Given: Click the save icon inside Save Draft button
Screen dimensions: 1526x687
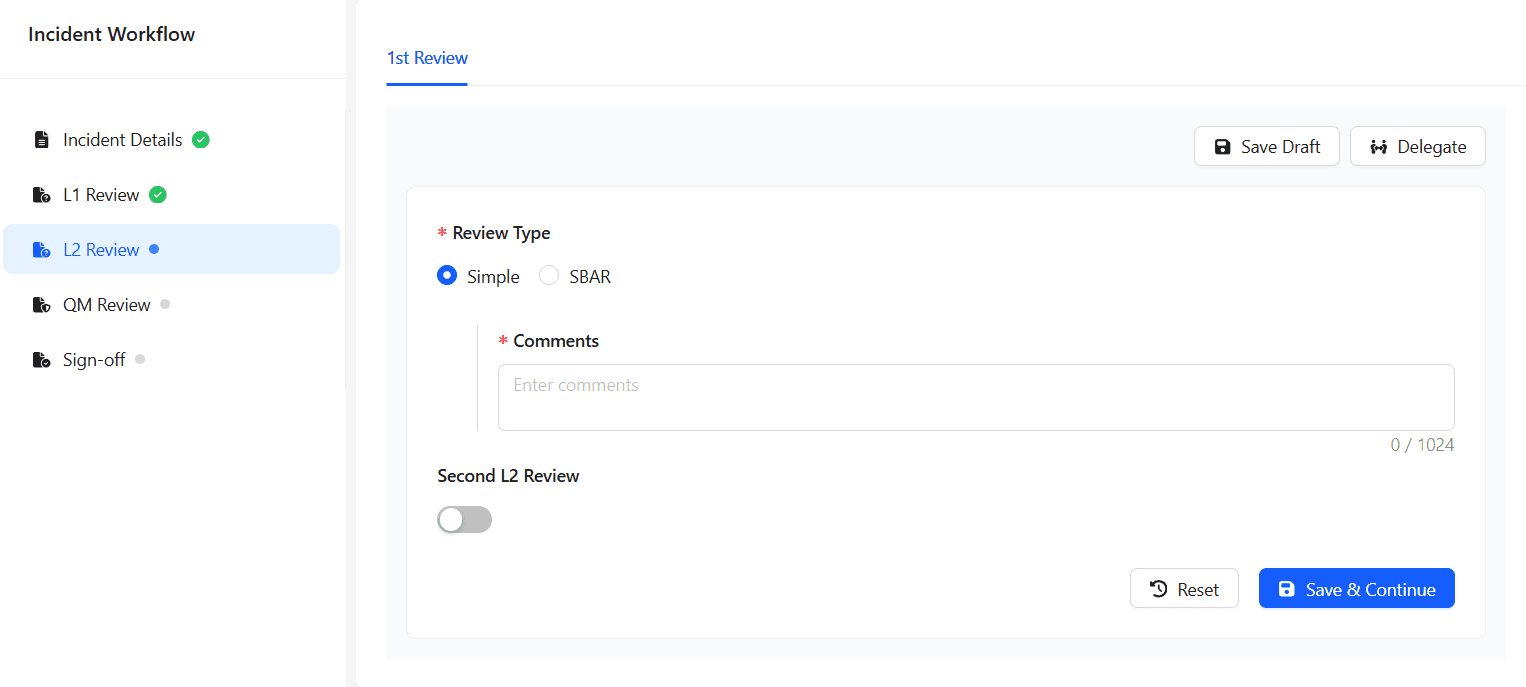Looking at the screenshot, I should pos(1222,146).
